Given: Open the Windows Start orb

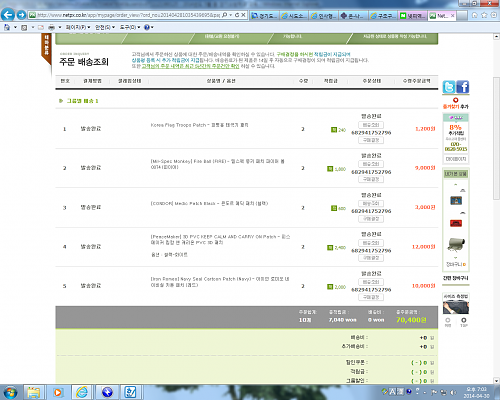Looking at the screenshot, I should click(10, 392).
